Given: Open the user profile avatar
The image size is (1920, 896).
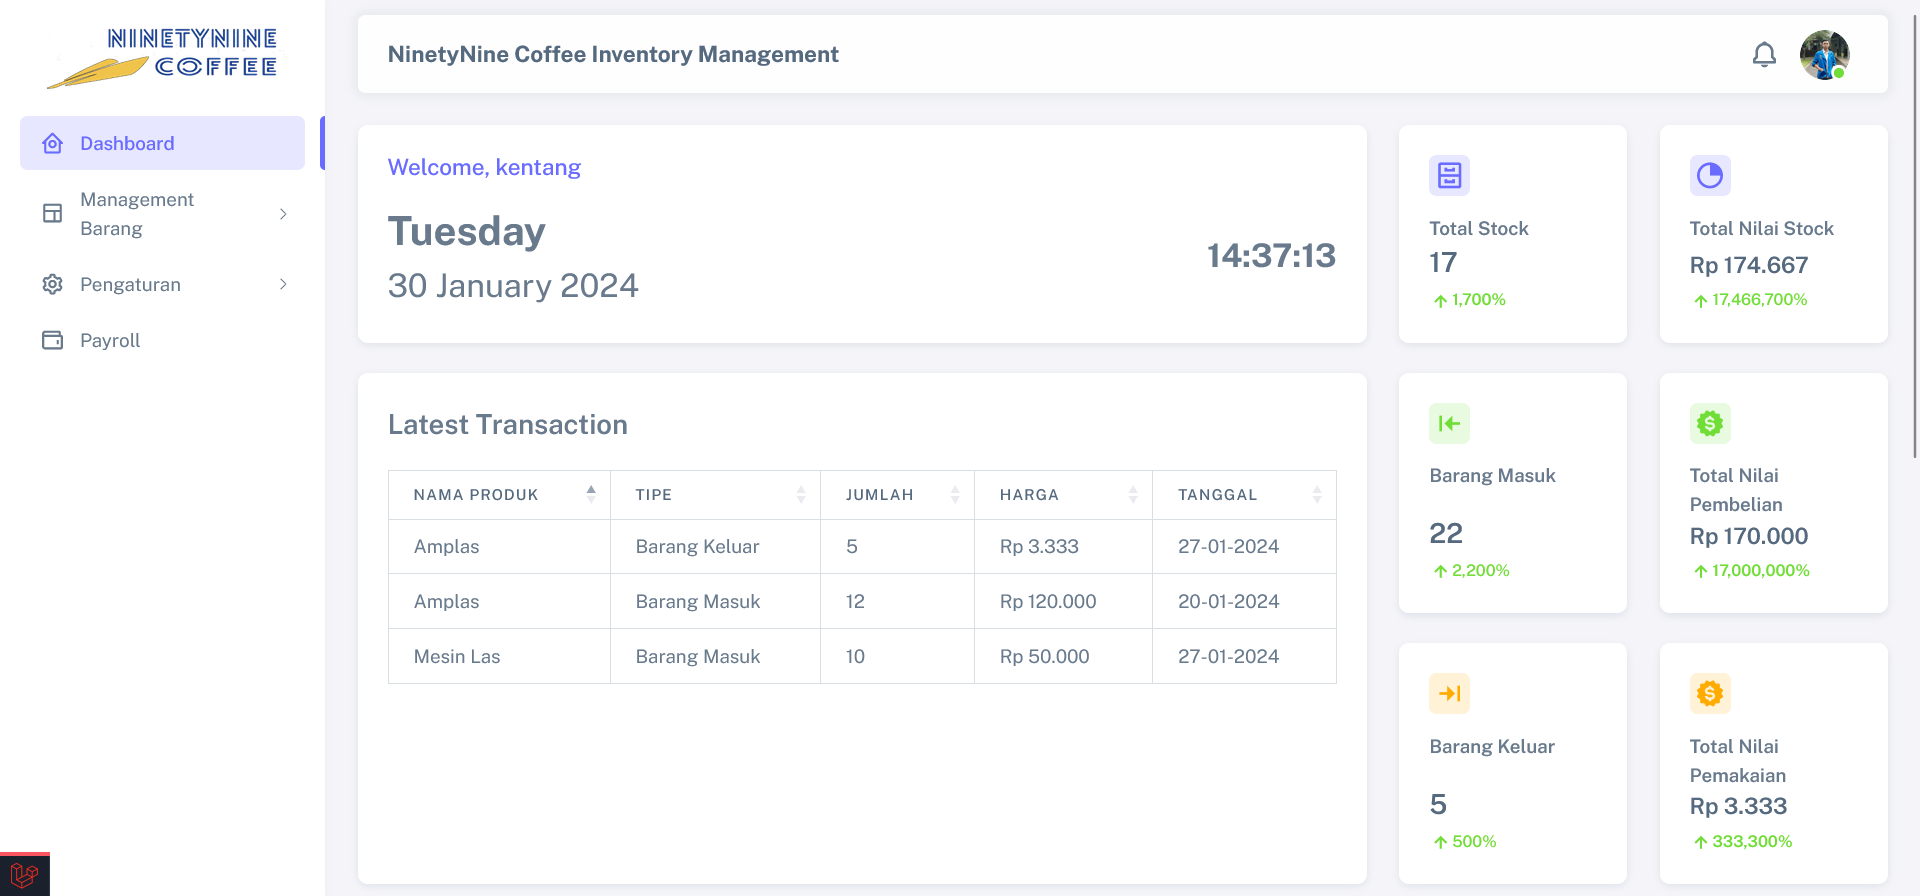Looking at the screenshot, I should click(x=1824, y=55).
